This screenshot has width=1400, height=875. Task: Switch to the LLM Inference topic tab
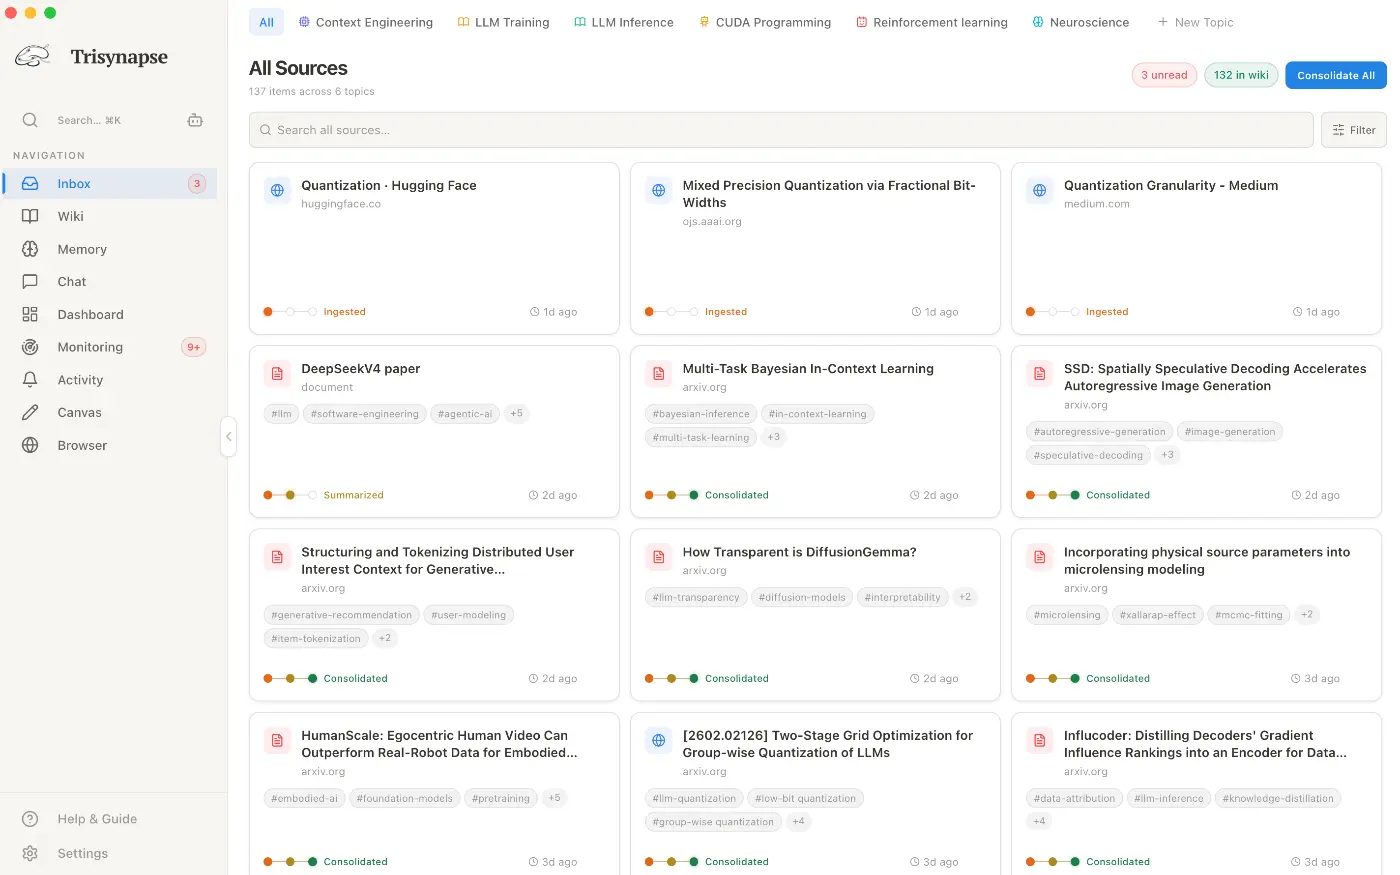(624, 22)
